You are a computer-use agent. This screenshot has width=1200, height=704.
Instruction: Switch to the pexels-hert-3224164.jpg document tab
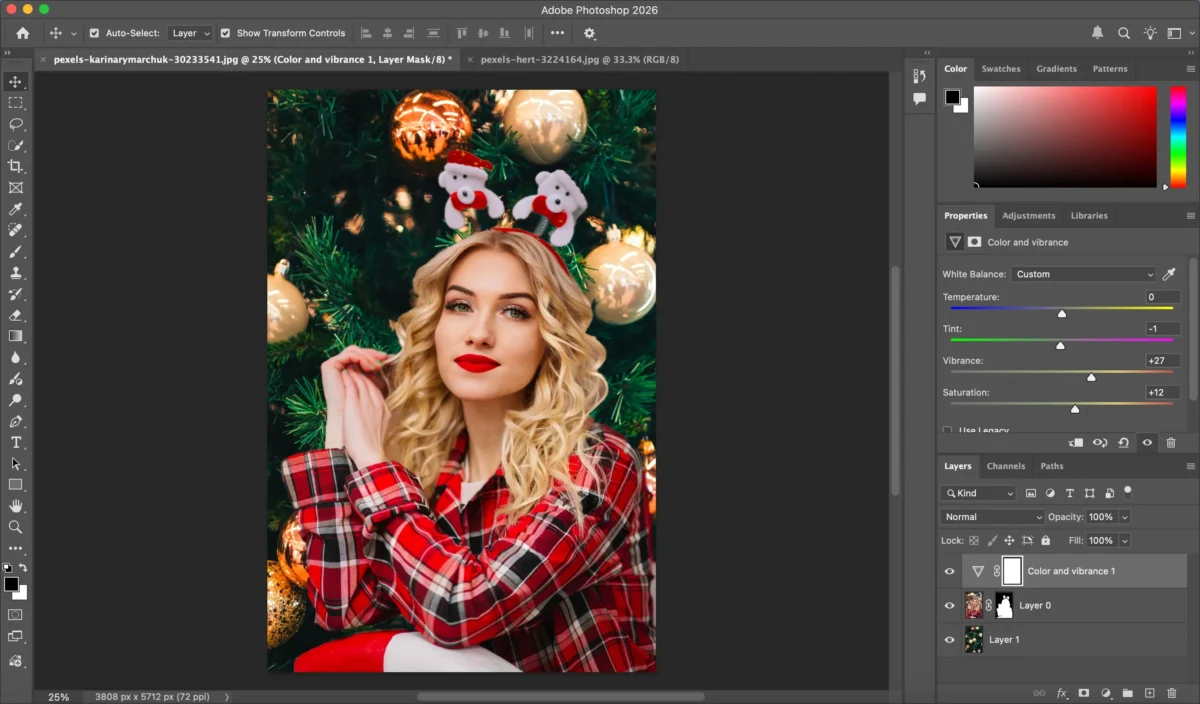(x=581, y=59)
